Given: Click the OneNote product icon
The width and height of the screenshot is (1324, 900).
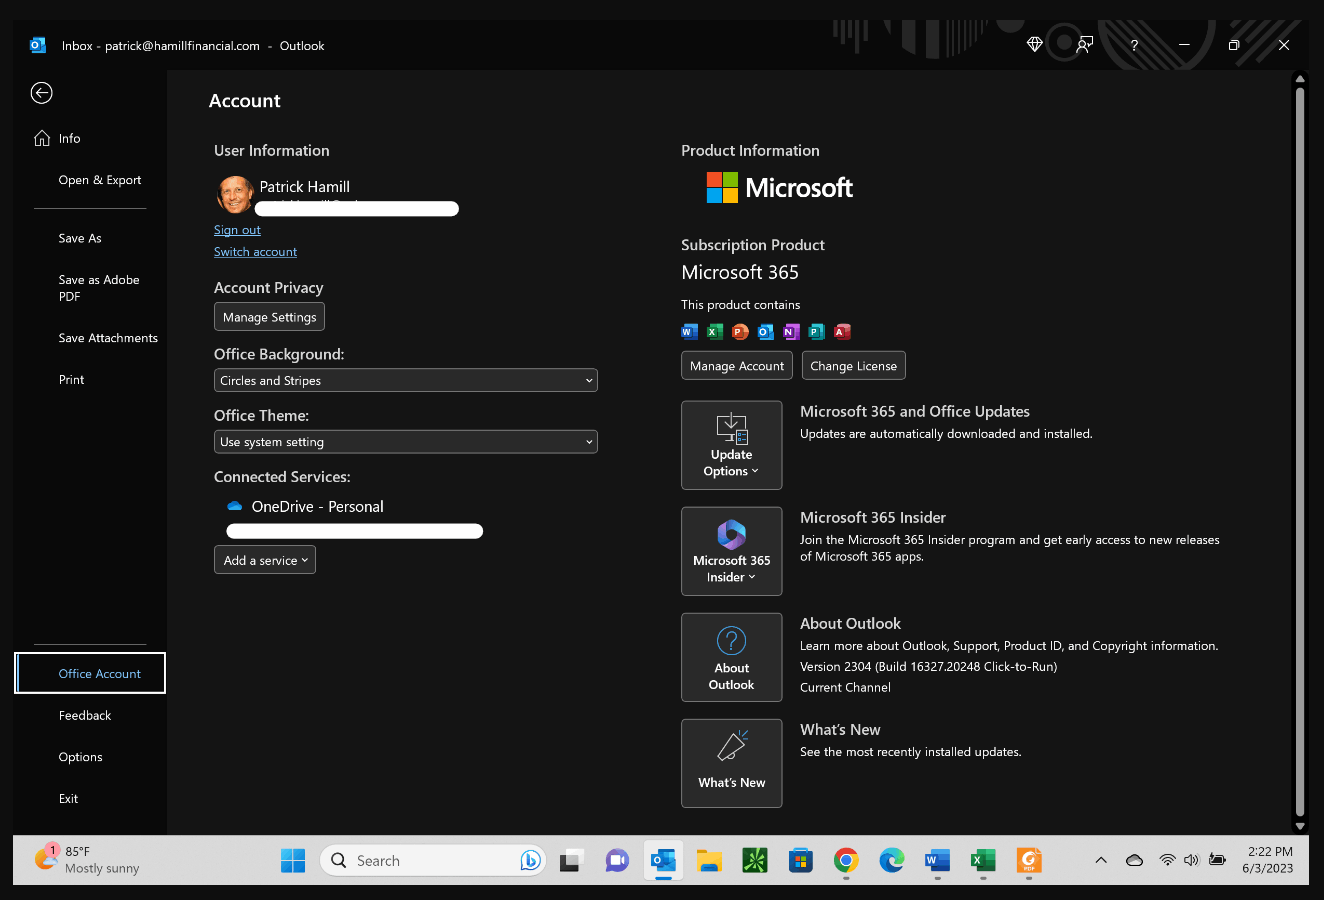Looking at the screenshot, I should coord(791,332).
